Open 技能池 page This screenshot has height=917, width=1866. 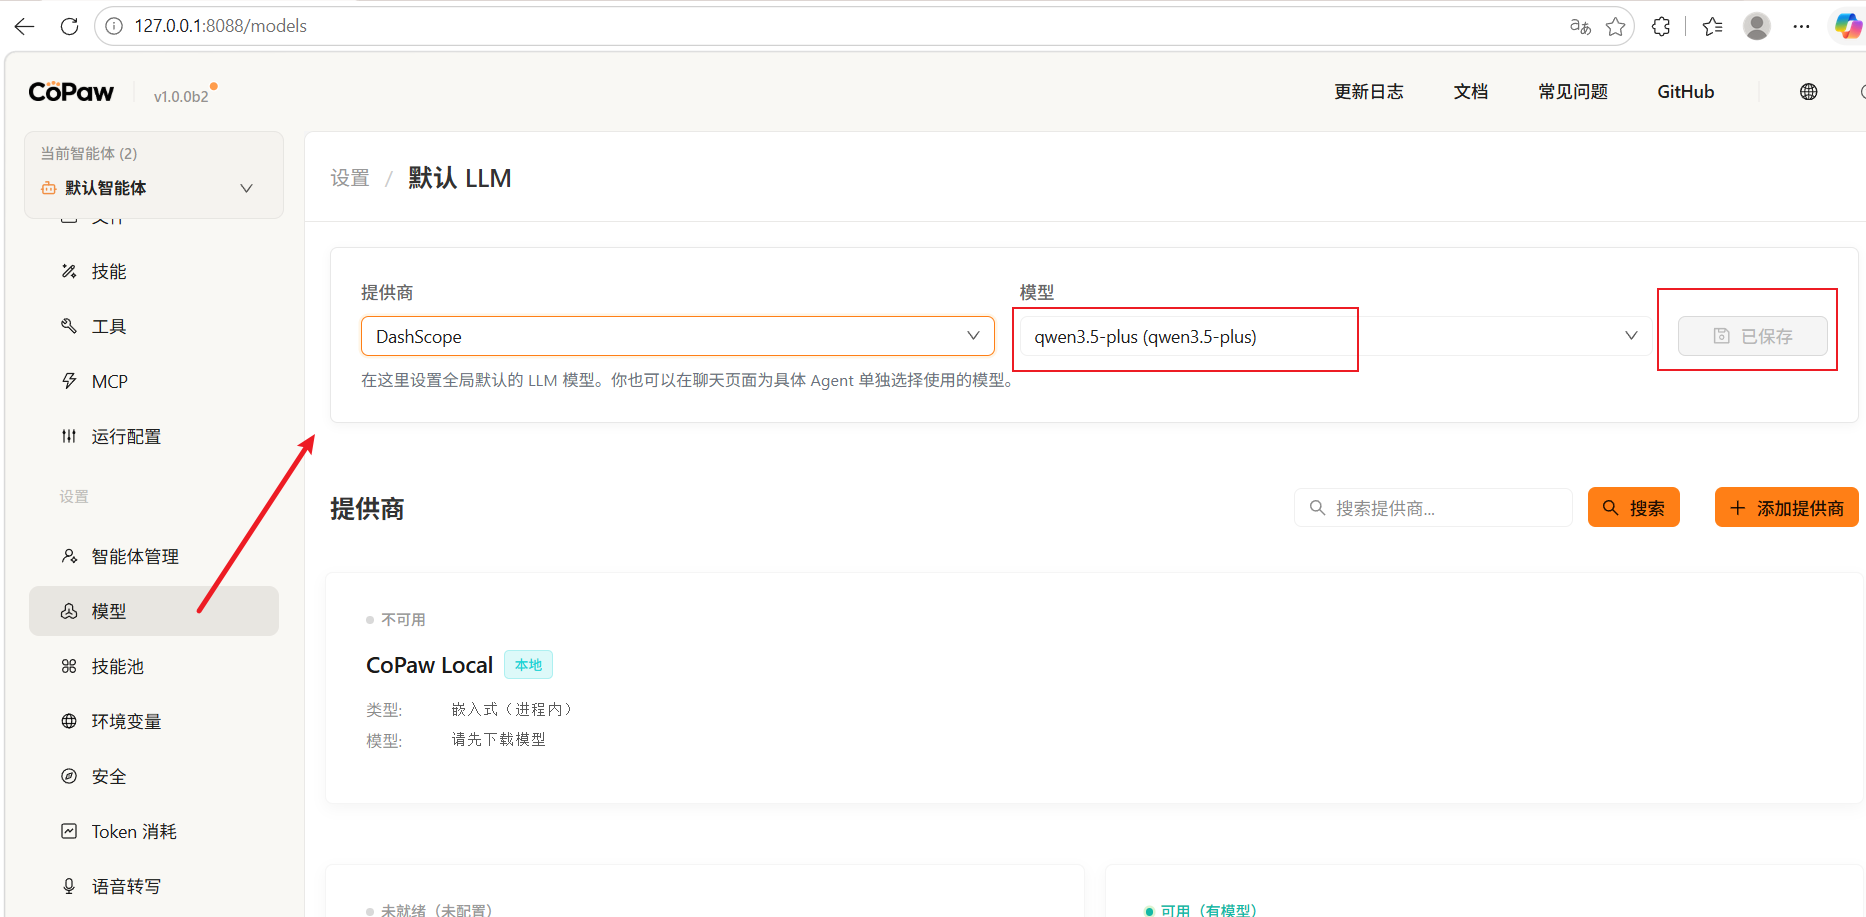(x=154, y=666)
